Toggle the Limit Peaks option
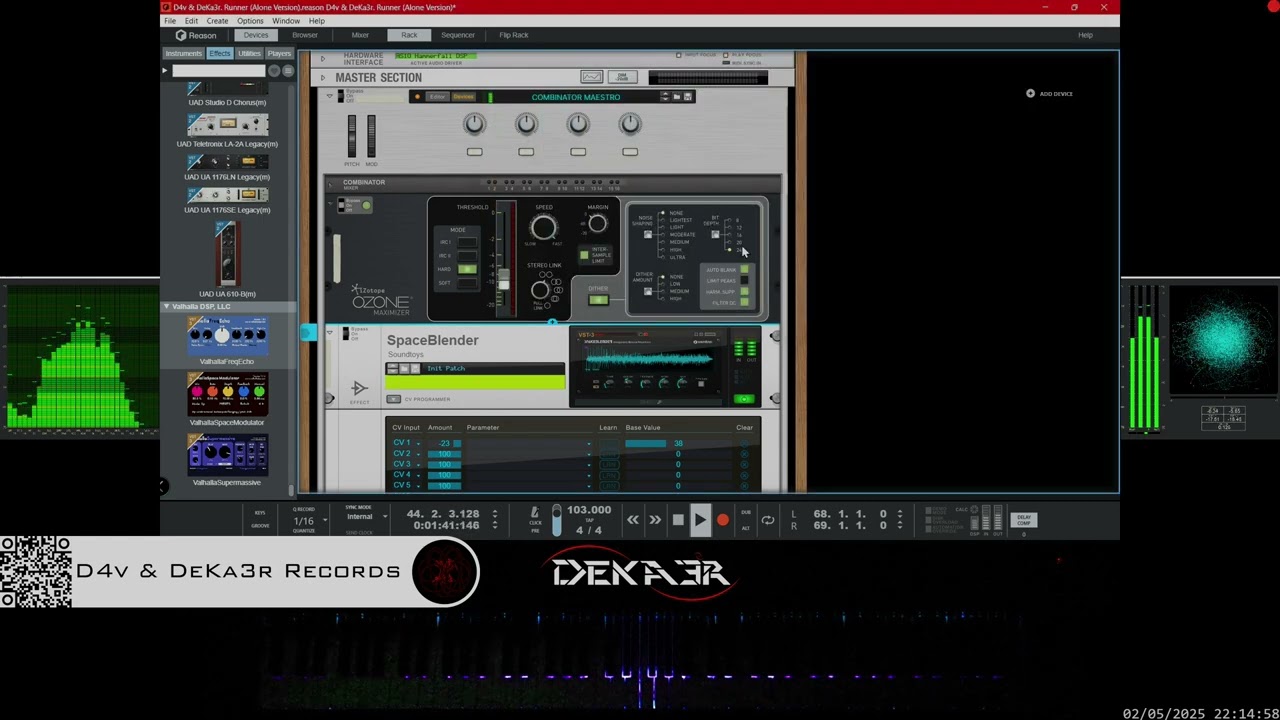 pyautogui.click(x=744, y=281)
